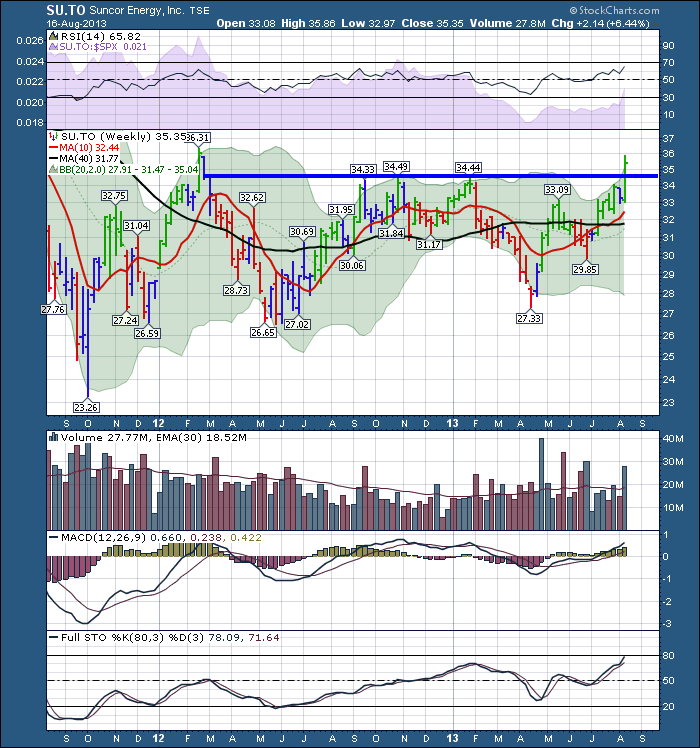Click the 34.44 high price annotation
The image size is (700, 748).
coord(468,167)
